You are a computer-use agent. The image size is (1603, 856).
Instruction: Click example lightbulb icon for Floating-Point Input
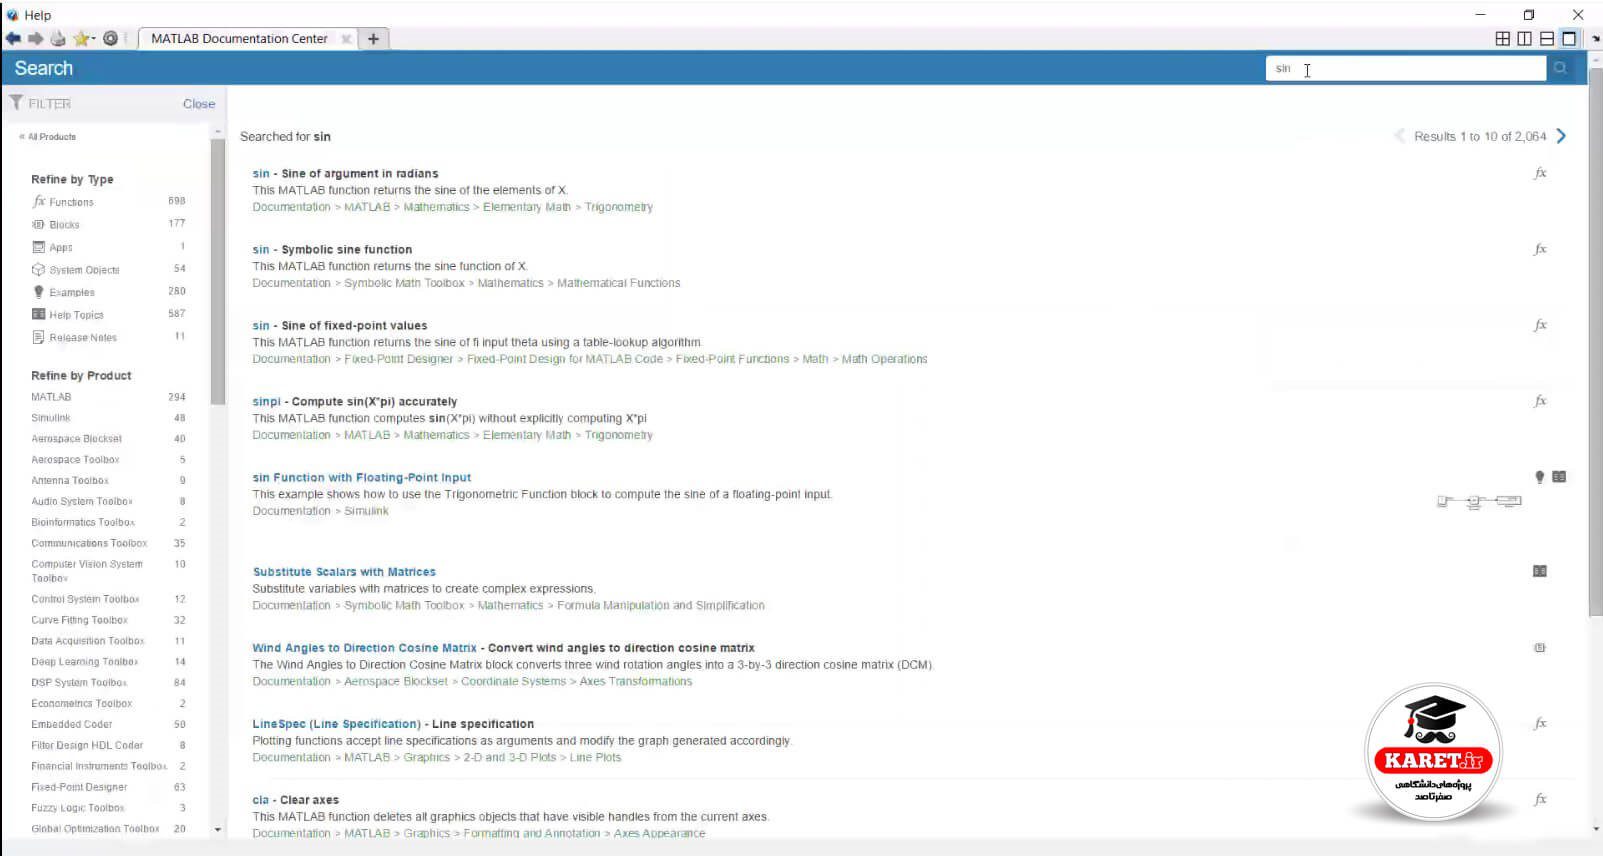1540,477
